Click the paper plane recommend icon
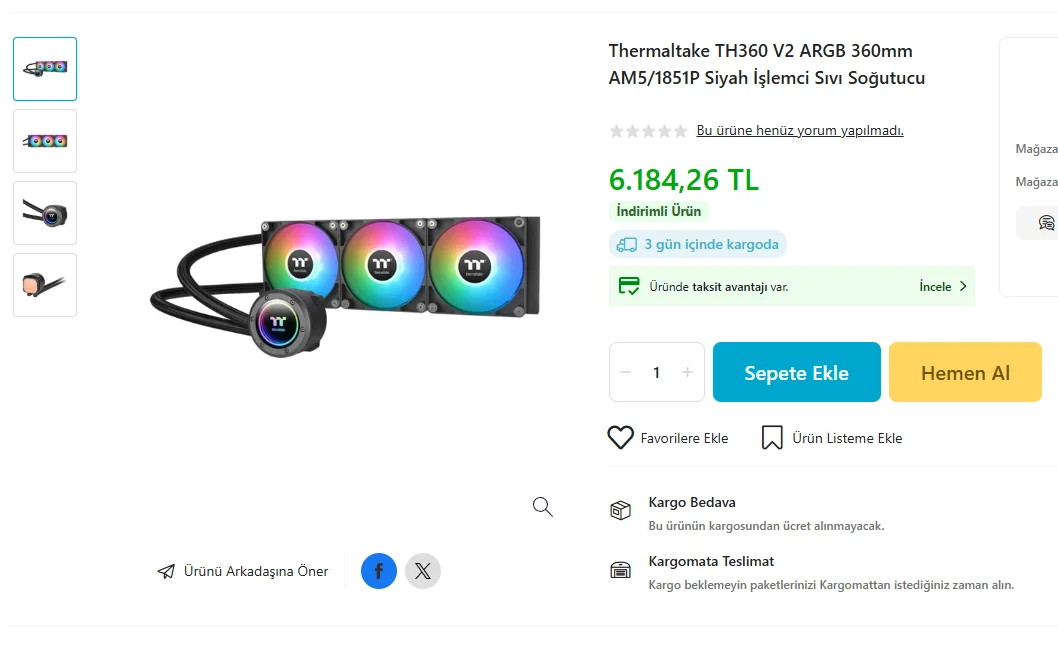This screenshot has width=1058, height=649. point(166,572)
